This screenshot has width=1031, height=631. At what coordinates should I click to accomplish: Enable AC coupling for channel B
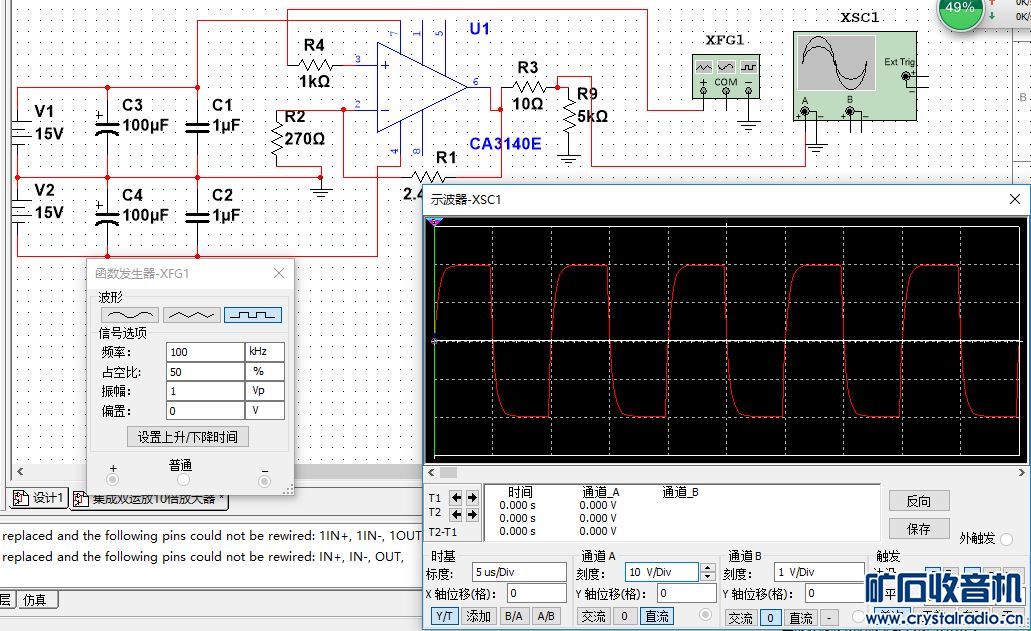click(x=740, y=618)
